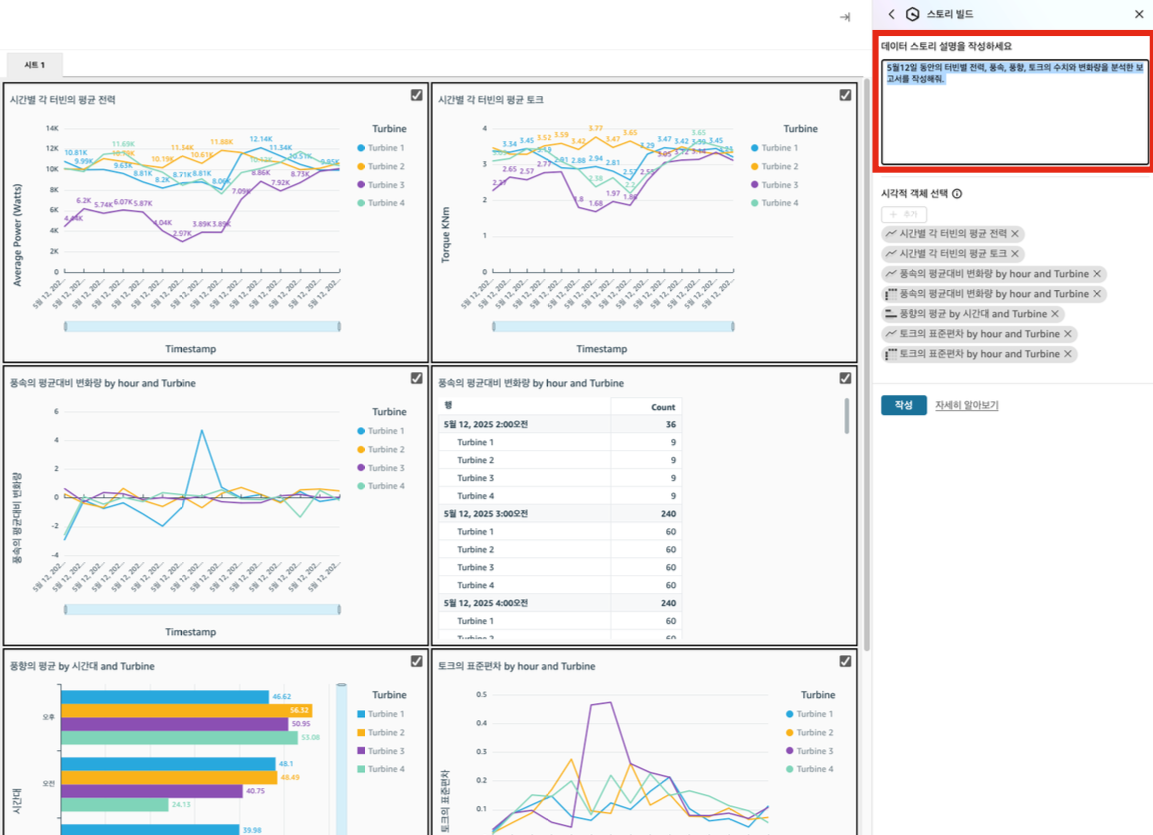Collapse the side panel with arrow icon
The height and width of the screenshot is (835, 1153).
845,17
